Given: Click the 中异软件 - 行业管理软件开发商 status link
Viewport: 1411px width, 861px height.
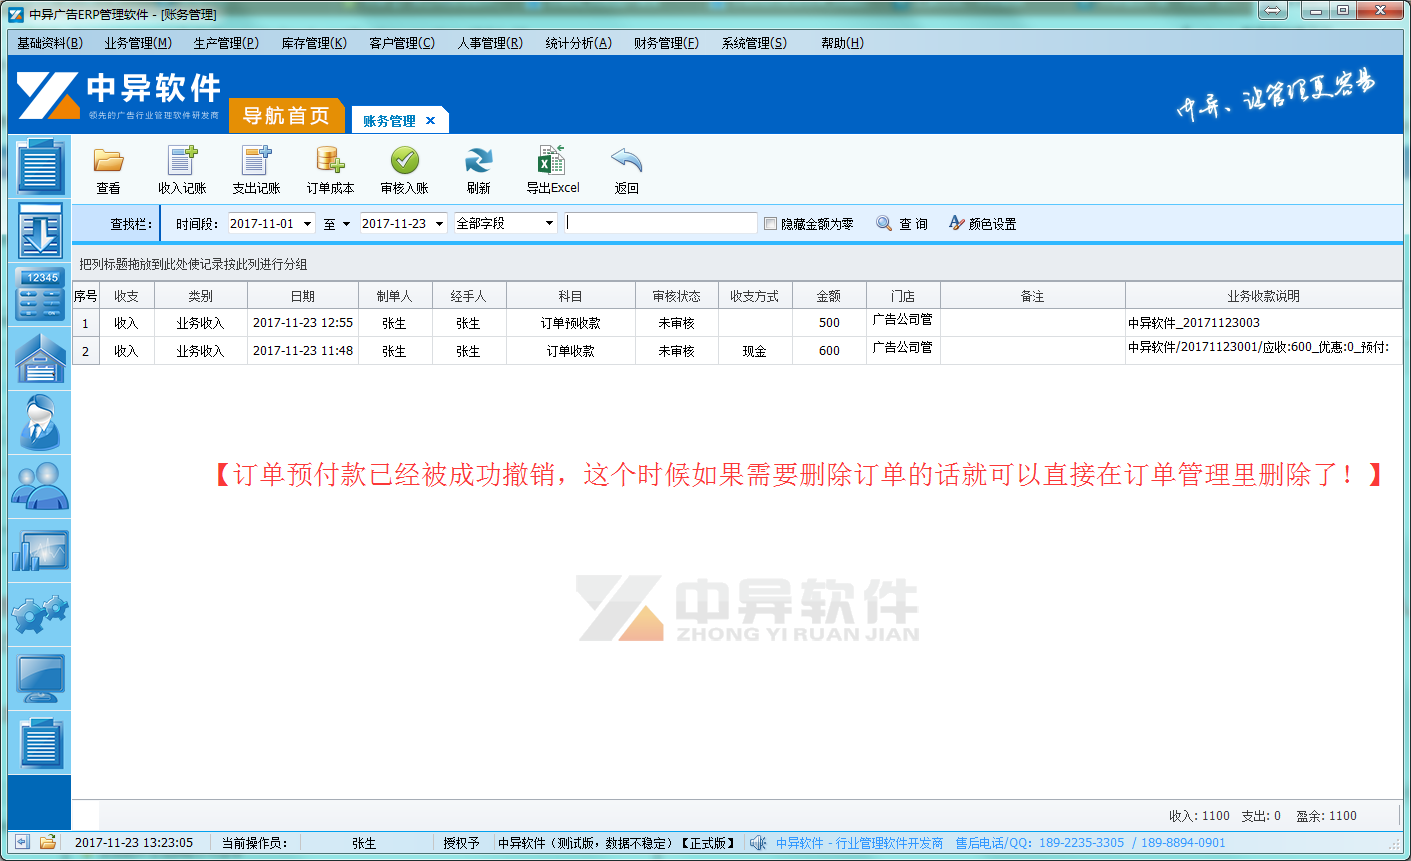Looking at the screenshot, I should pyautogui.click(x=859, y=843).
